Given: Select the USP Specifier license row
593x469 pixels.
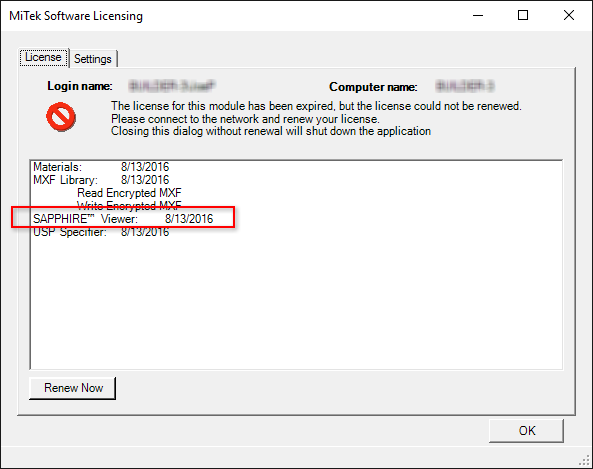Looking at the screenshot, I should tap(101, 232).
